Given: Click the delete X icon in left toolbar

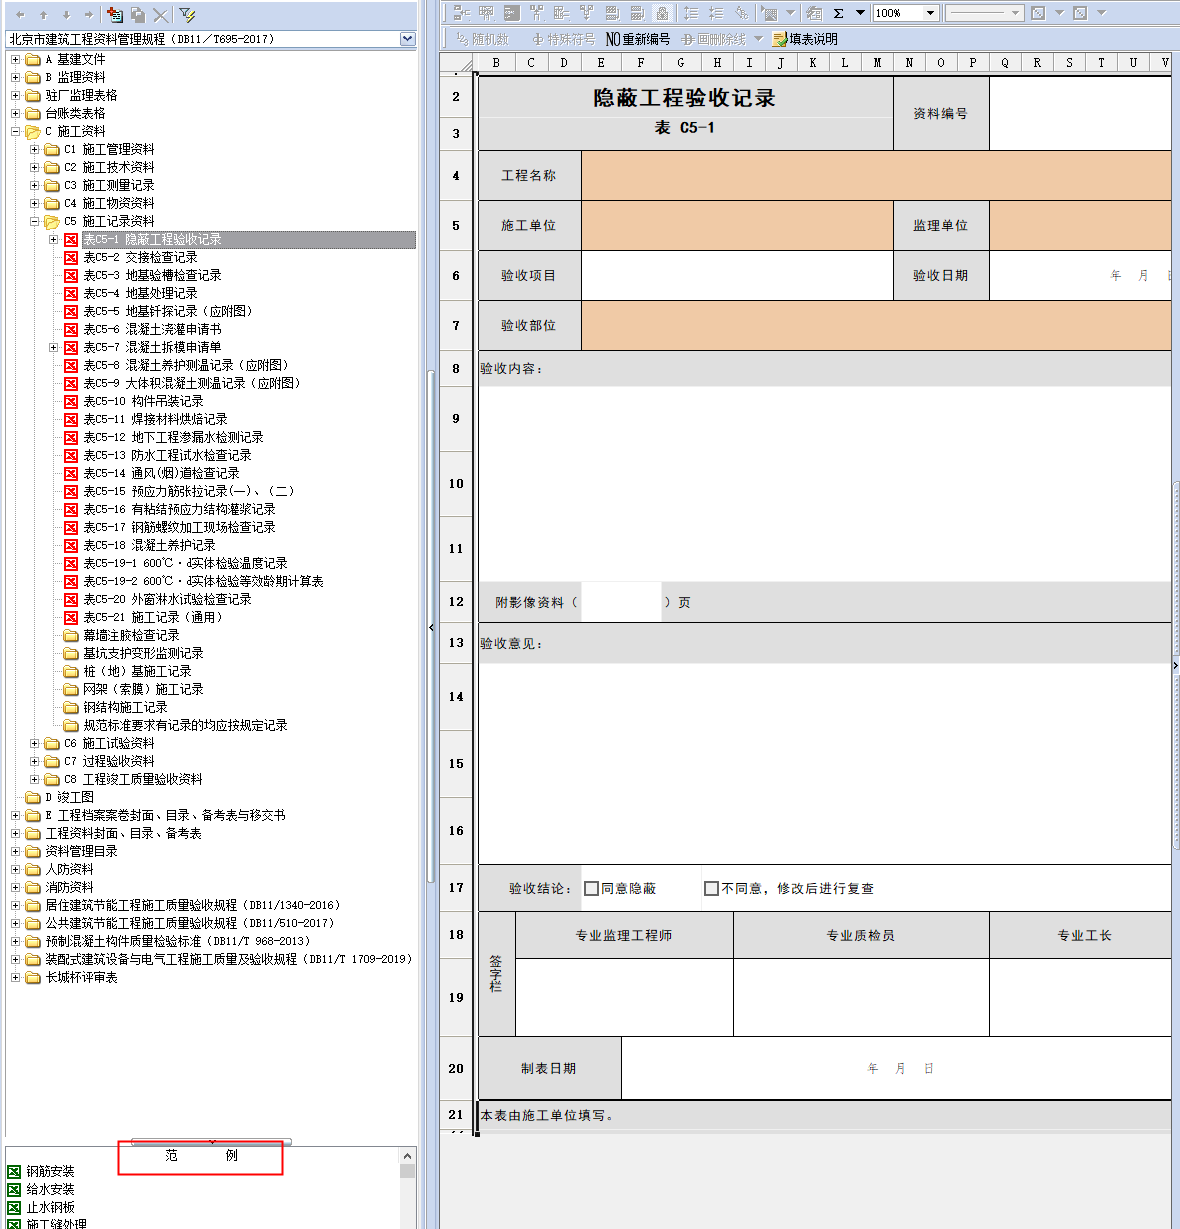Looking at the screenshot, I should (x=160, y=14).
